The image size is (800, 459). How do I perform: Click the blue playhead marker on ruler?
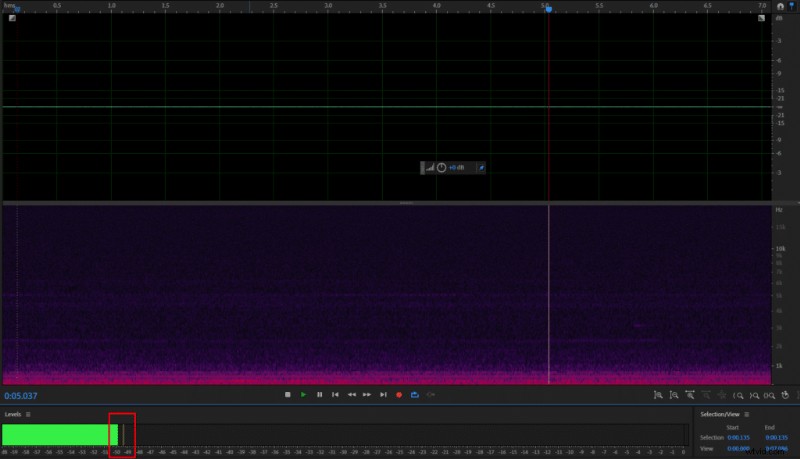548,9
